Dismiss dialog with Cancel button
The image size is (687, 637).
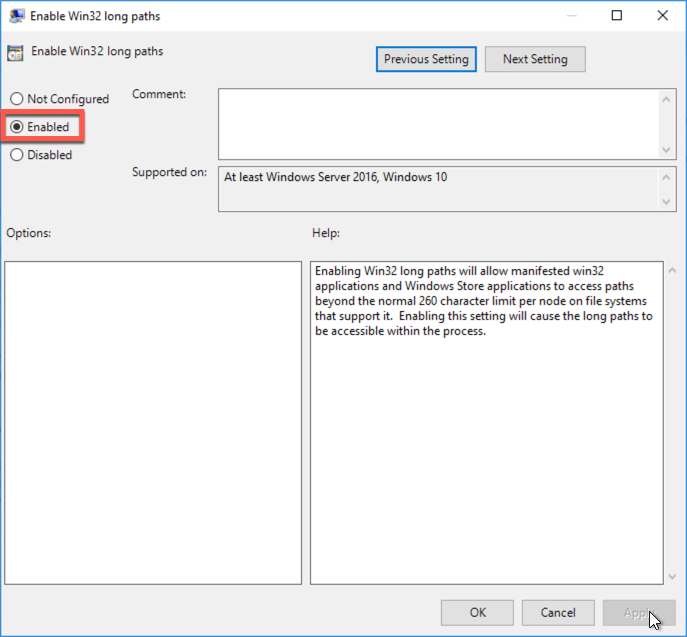pyautogui.click(x=558, y=612)
